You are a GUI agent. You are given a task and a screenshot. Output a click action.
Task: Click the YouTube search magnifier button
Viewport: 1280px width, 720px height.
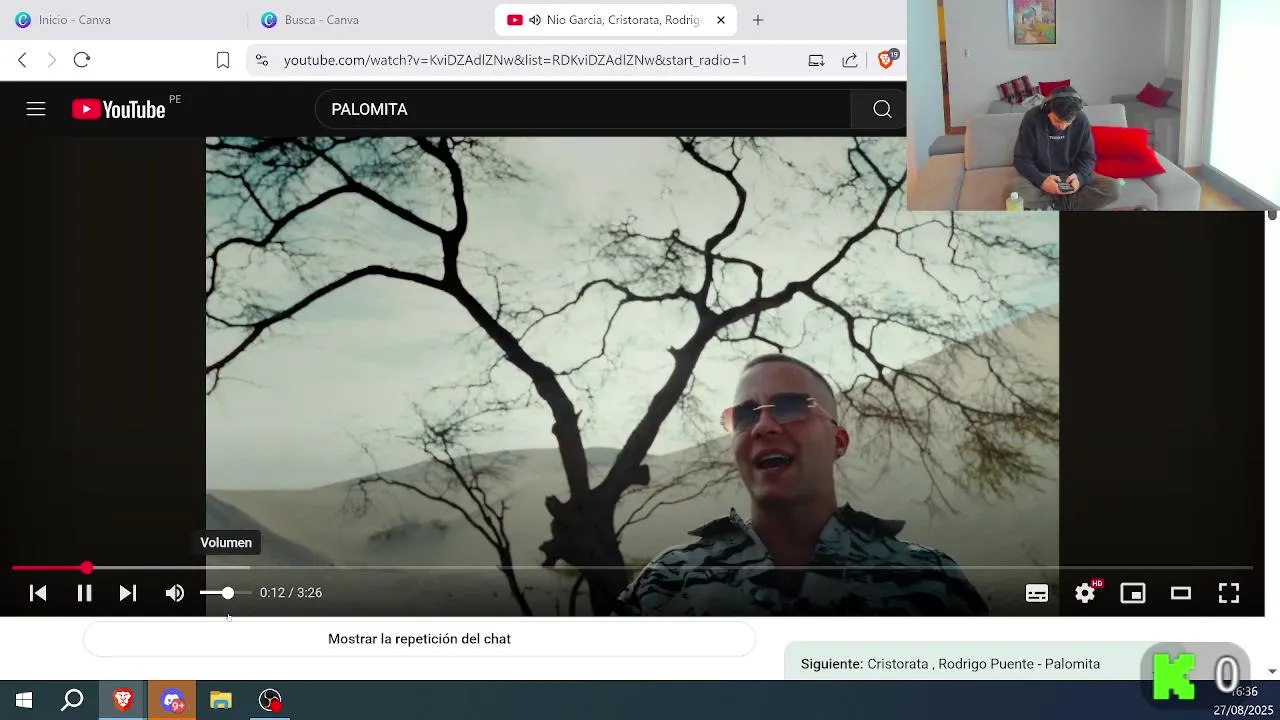pyautogui.click(x=882, y=109)
